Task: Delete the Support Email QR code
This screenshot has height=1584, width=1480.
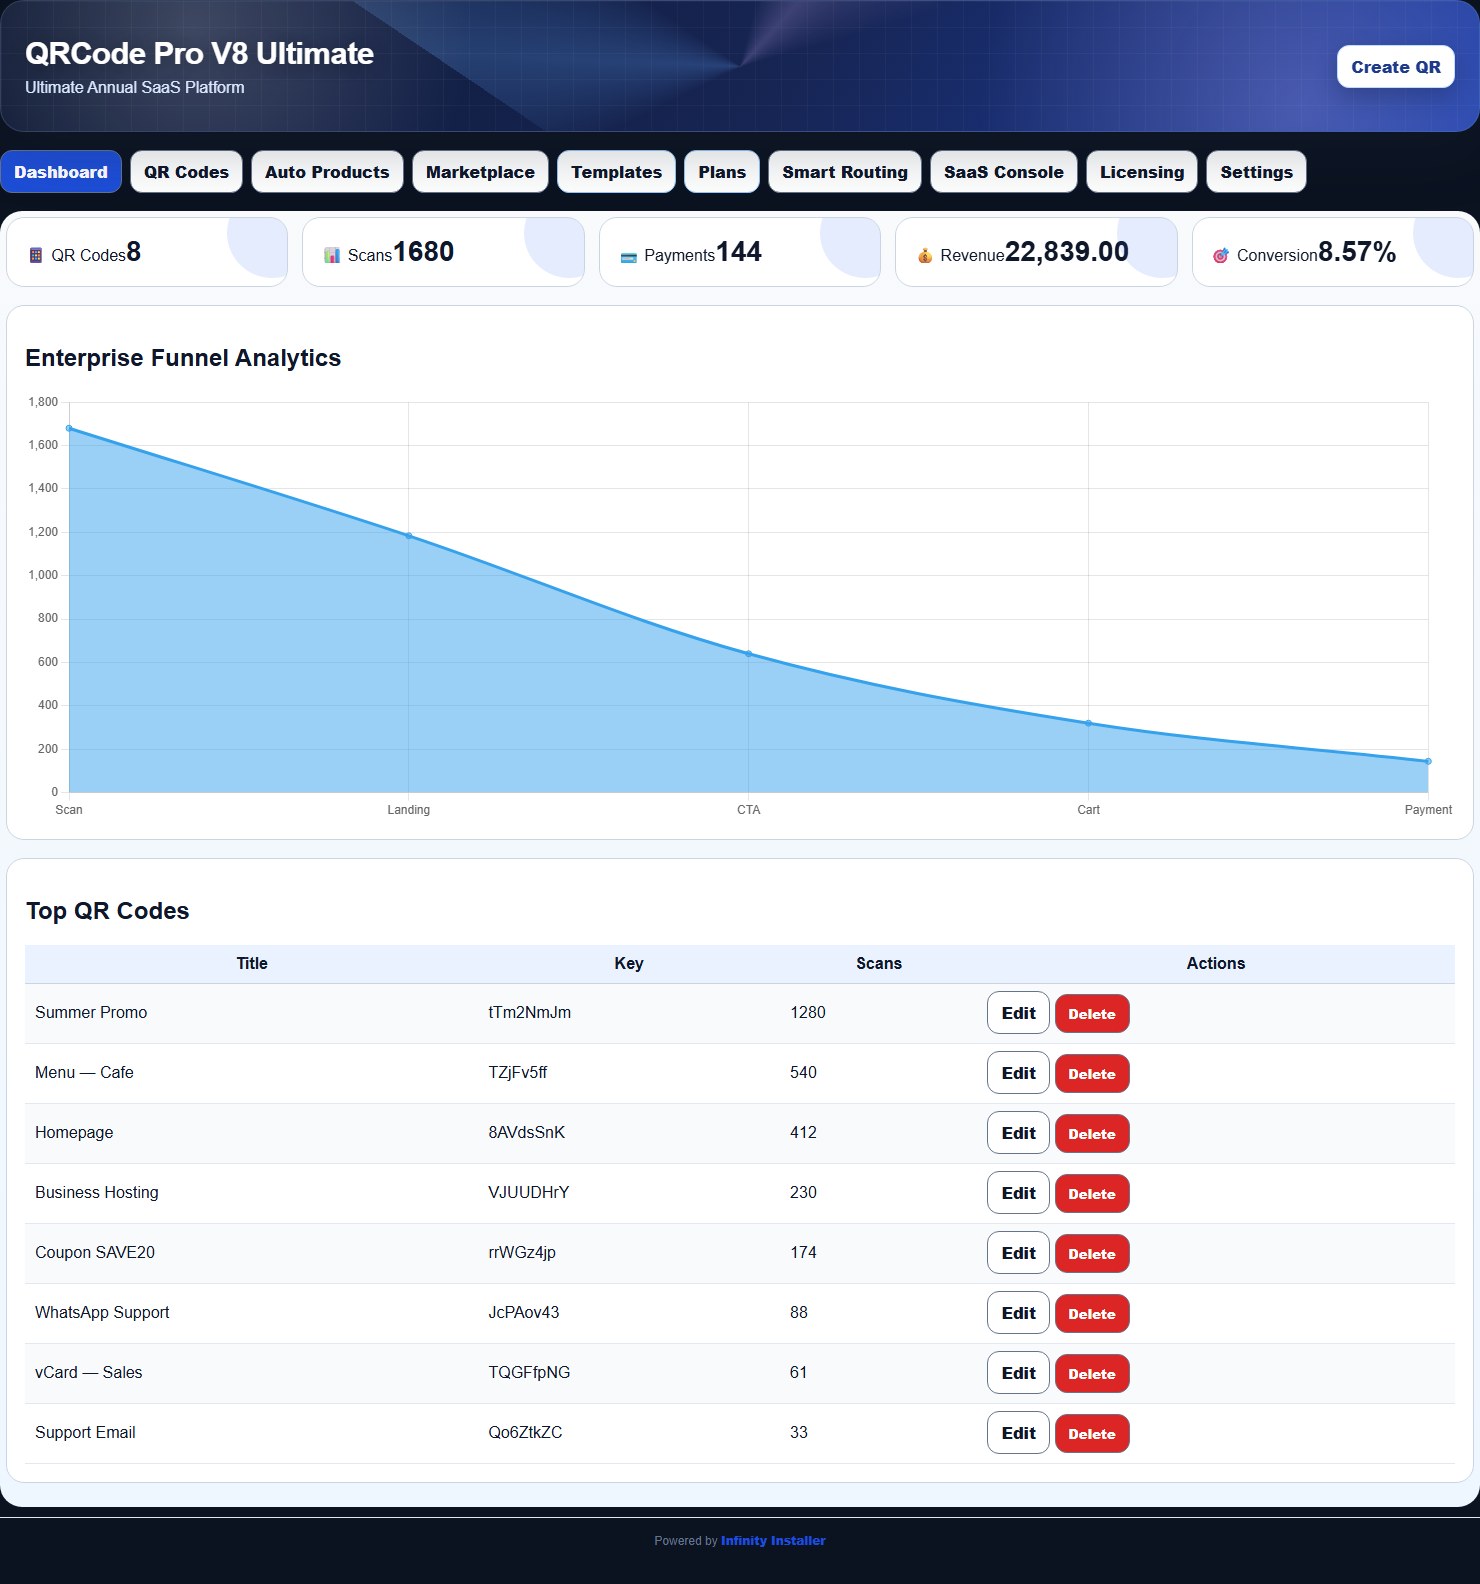Action: pos(1092,1434)
